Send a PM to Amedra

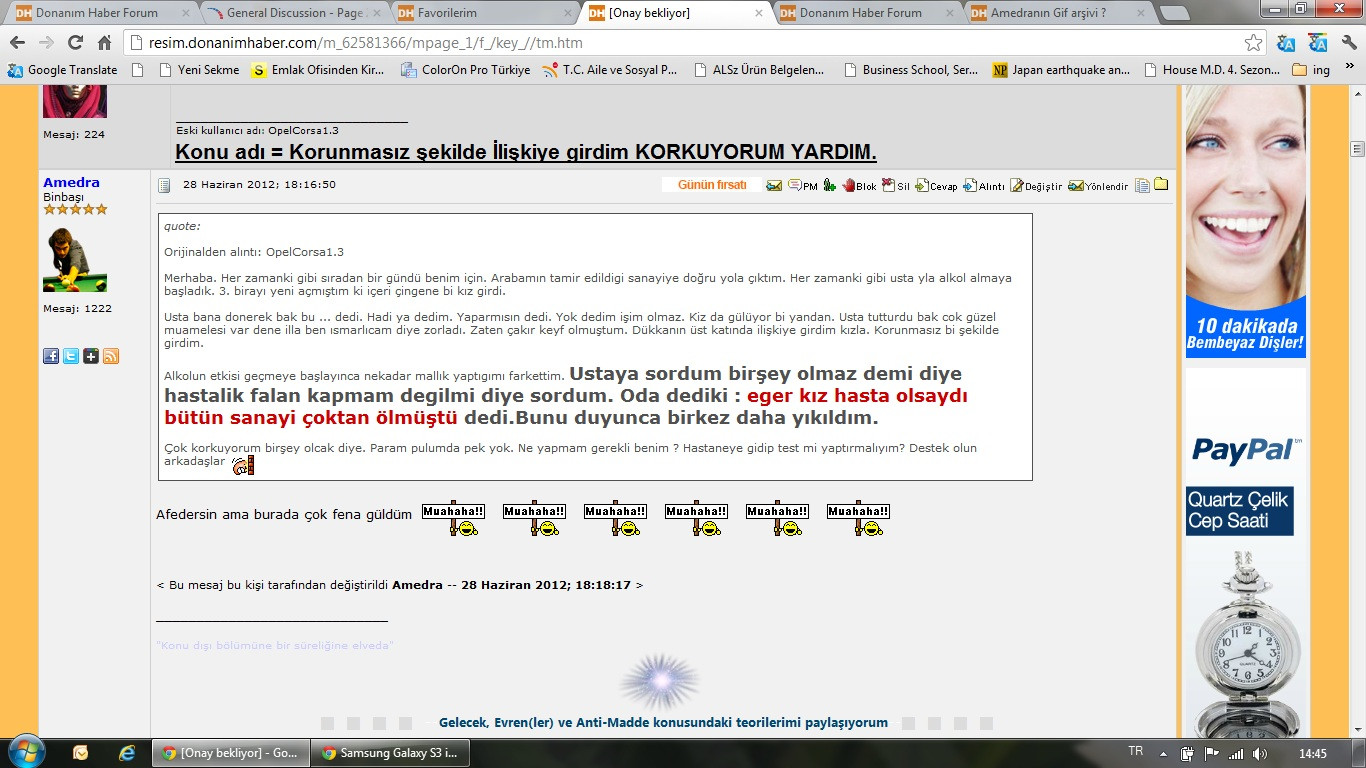tap(803, 185)
